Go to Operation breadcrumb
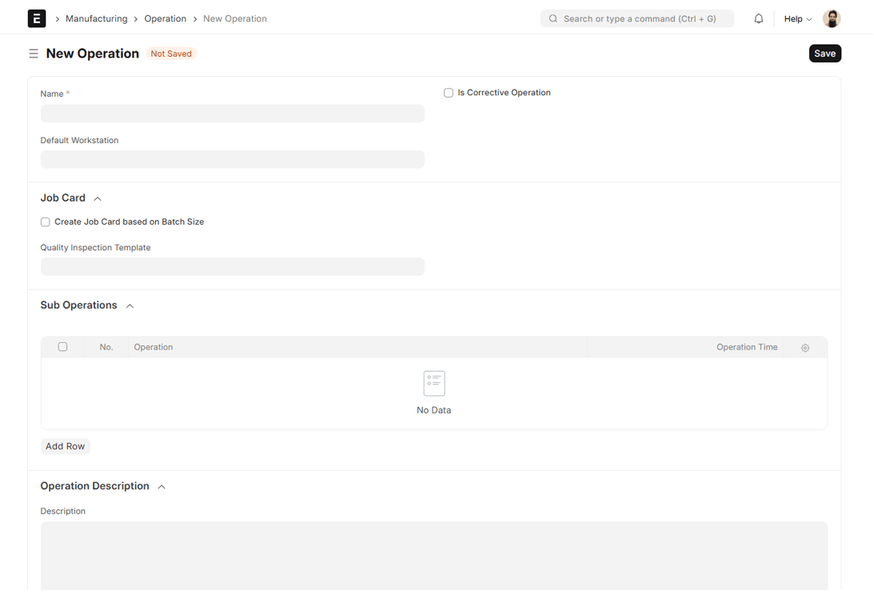This screenshot has height=599, width=874. [165, 18]
